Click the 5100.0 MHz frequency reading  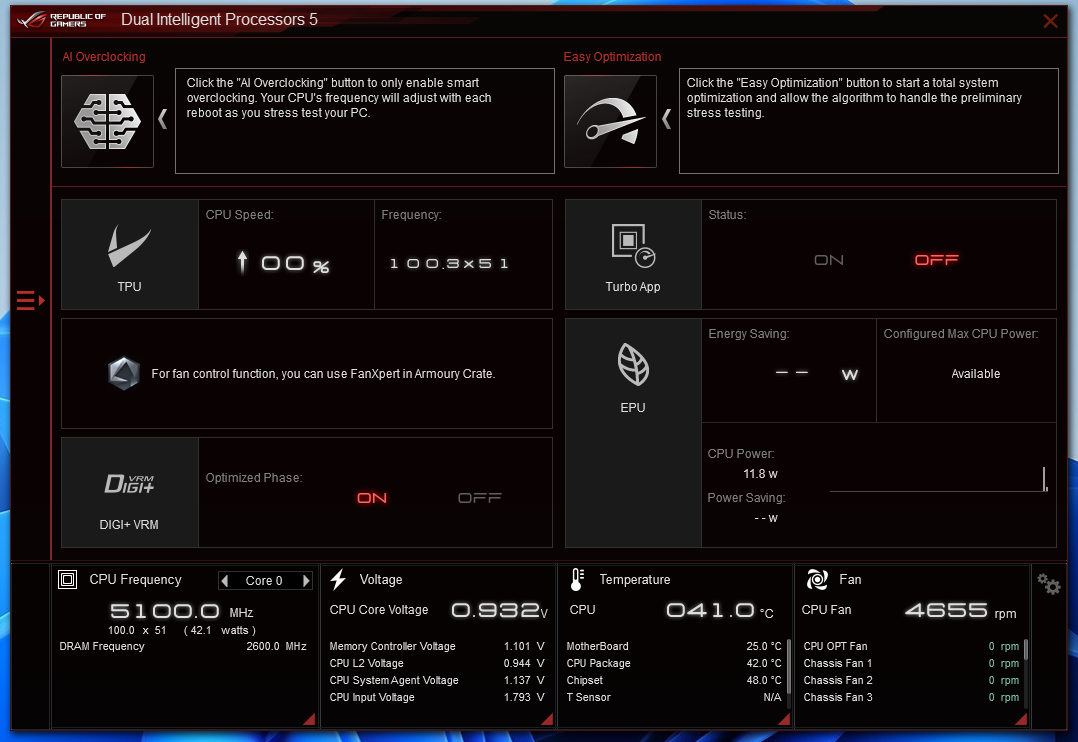(x=182, y=611)
